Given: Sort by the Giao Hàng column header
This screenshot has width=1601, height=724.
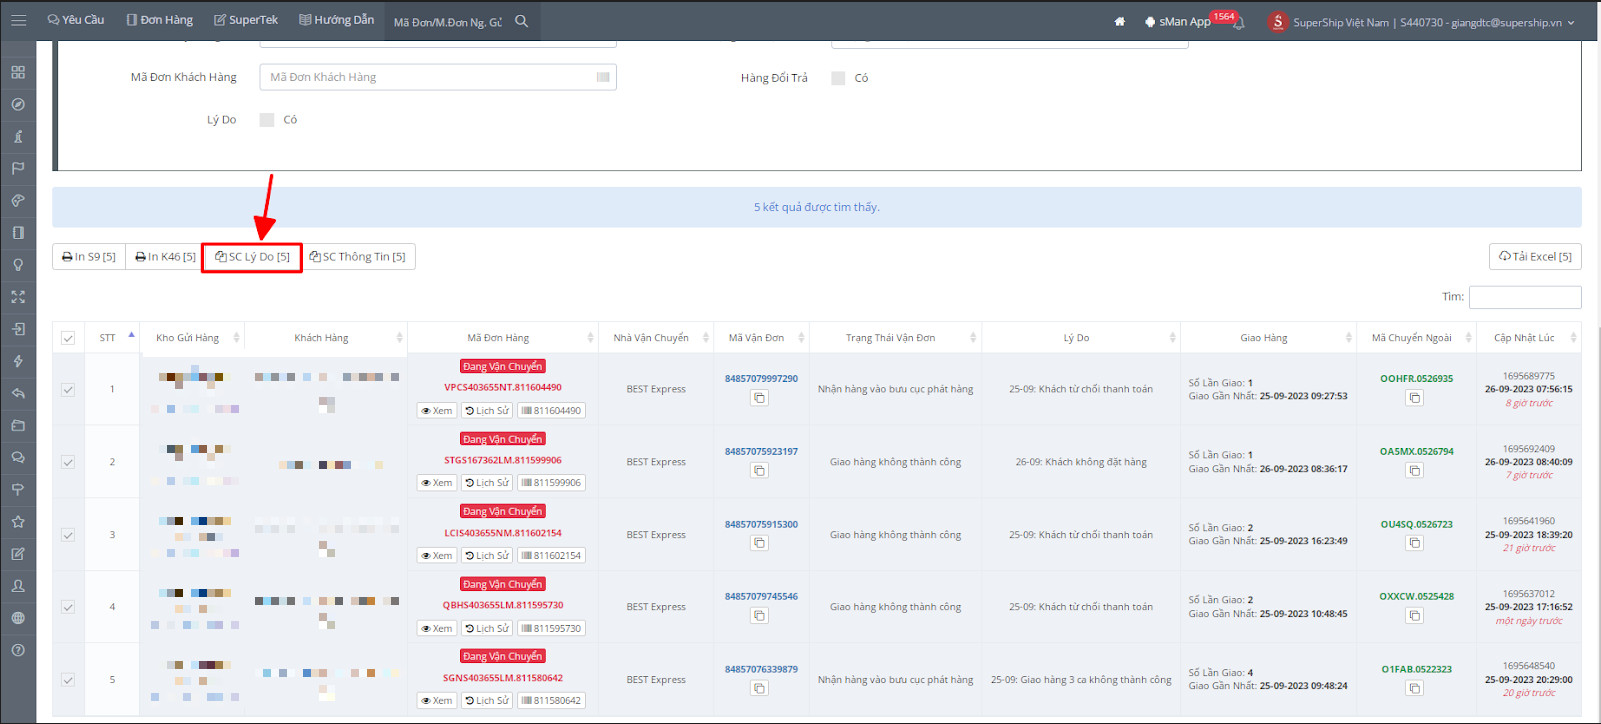Looking at the screenshot, I should coord(1269,338).
